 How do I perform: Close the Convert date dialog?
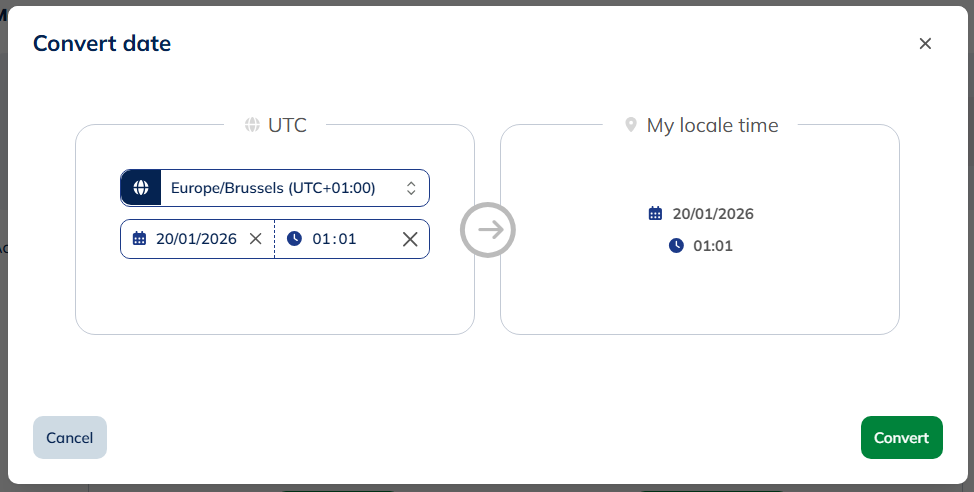pyautogui.click(x=925, y=43)
